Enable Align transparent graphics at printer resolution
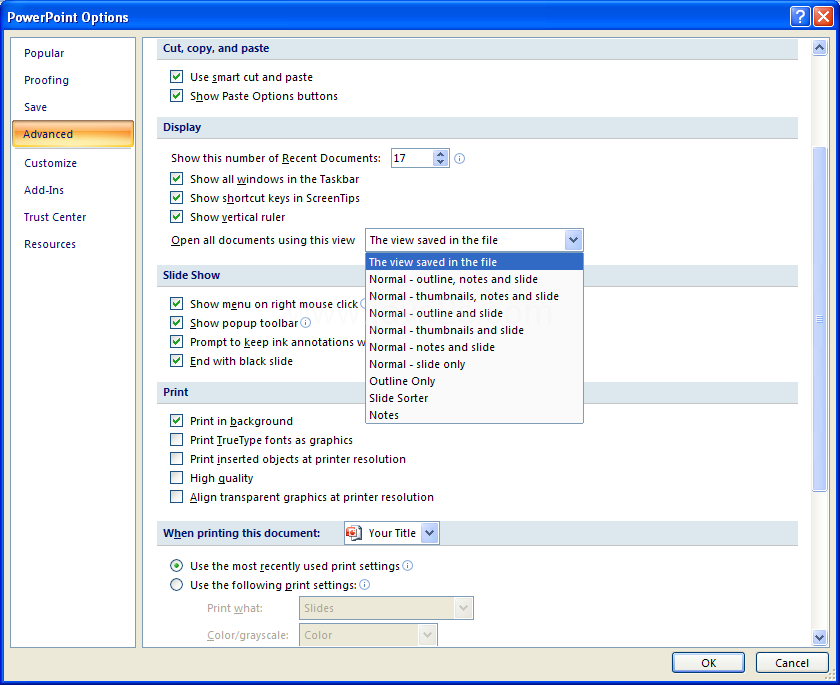Viewport: 840px width, 685px height. tap(176, 496)
